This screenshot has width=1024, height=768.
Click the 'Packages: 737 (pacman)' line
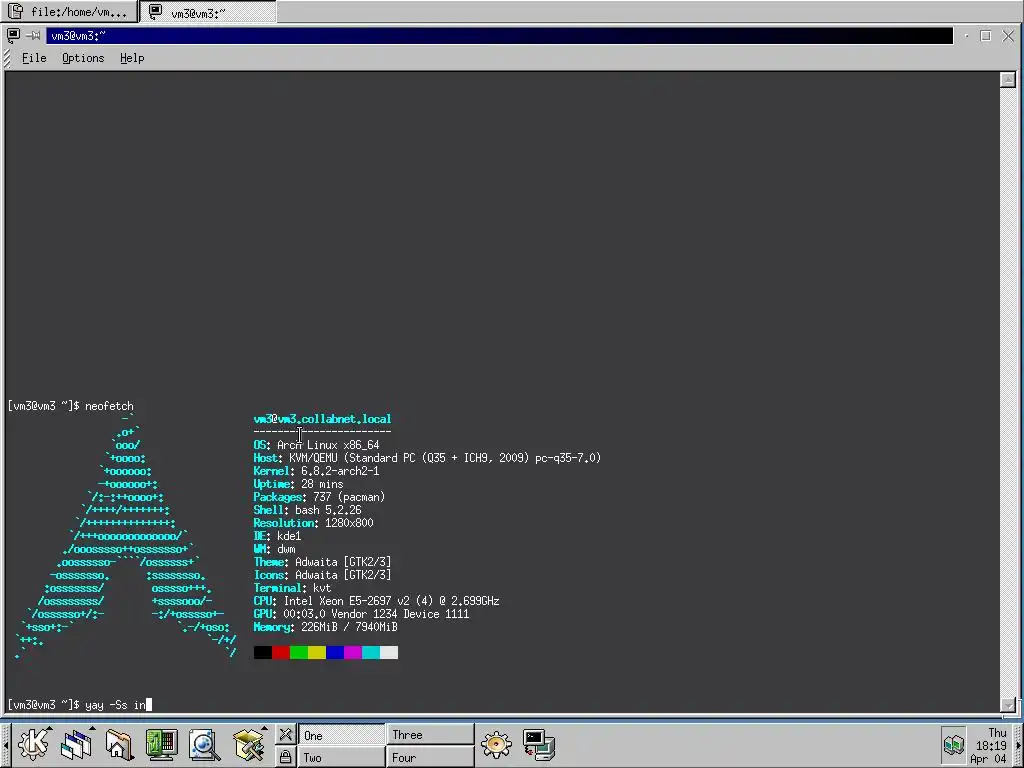319,498
